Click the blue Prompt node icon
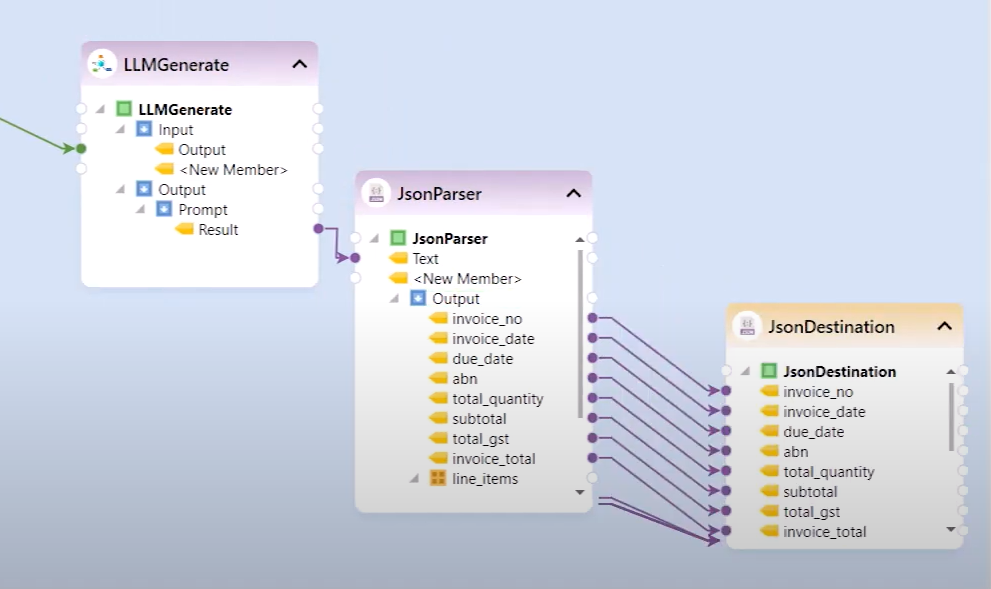 pyautogui.click(x=164, y=209)
